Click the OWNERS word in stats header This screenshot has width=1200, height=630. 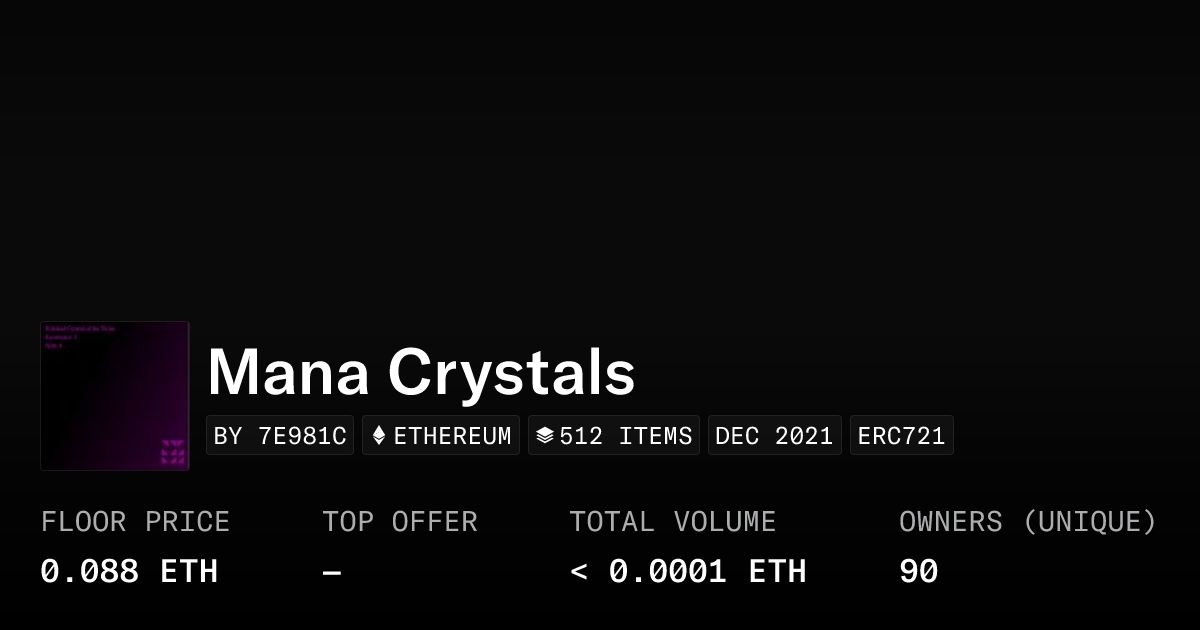pyautogui.click(x=950, y=522)
